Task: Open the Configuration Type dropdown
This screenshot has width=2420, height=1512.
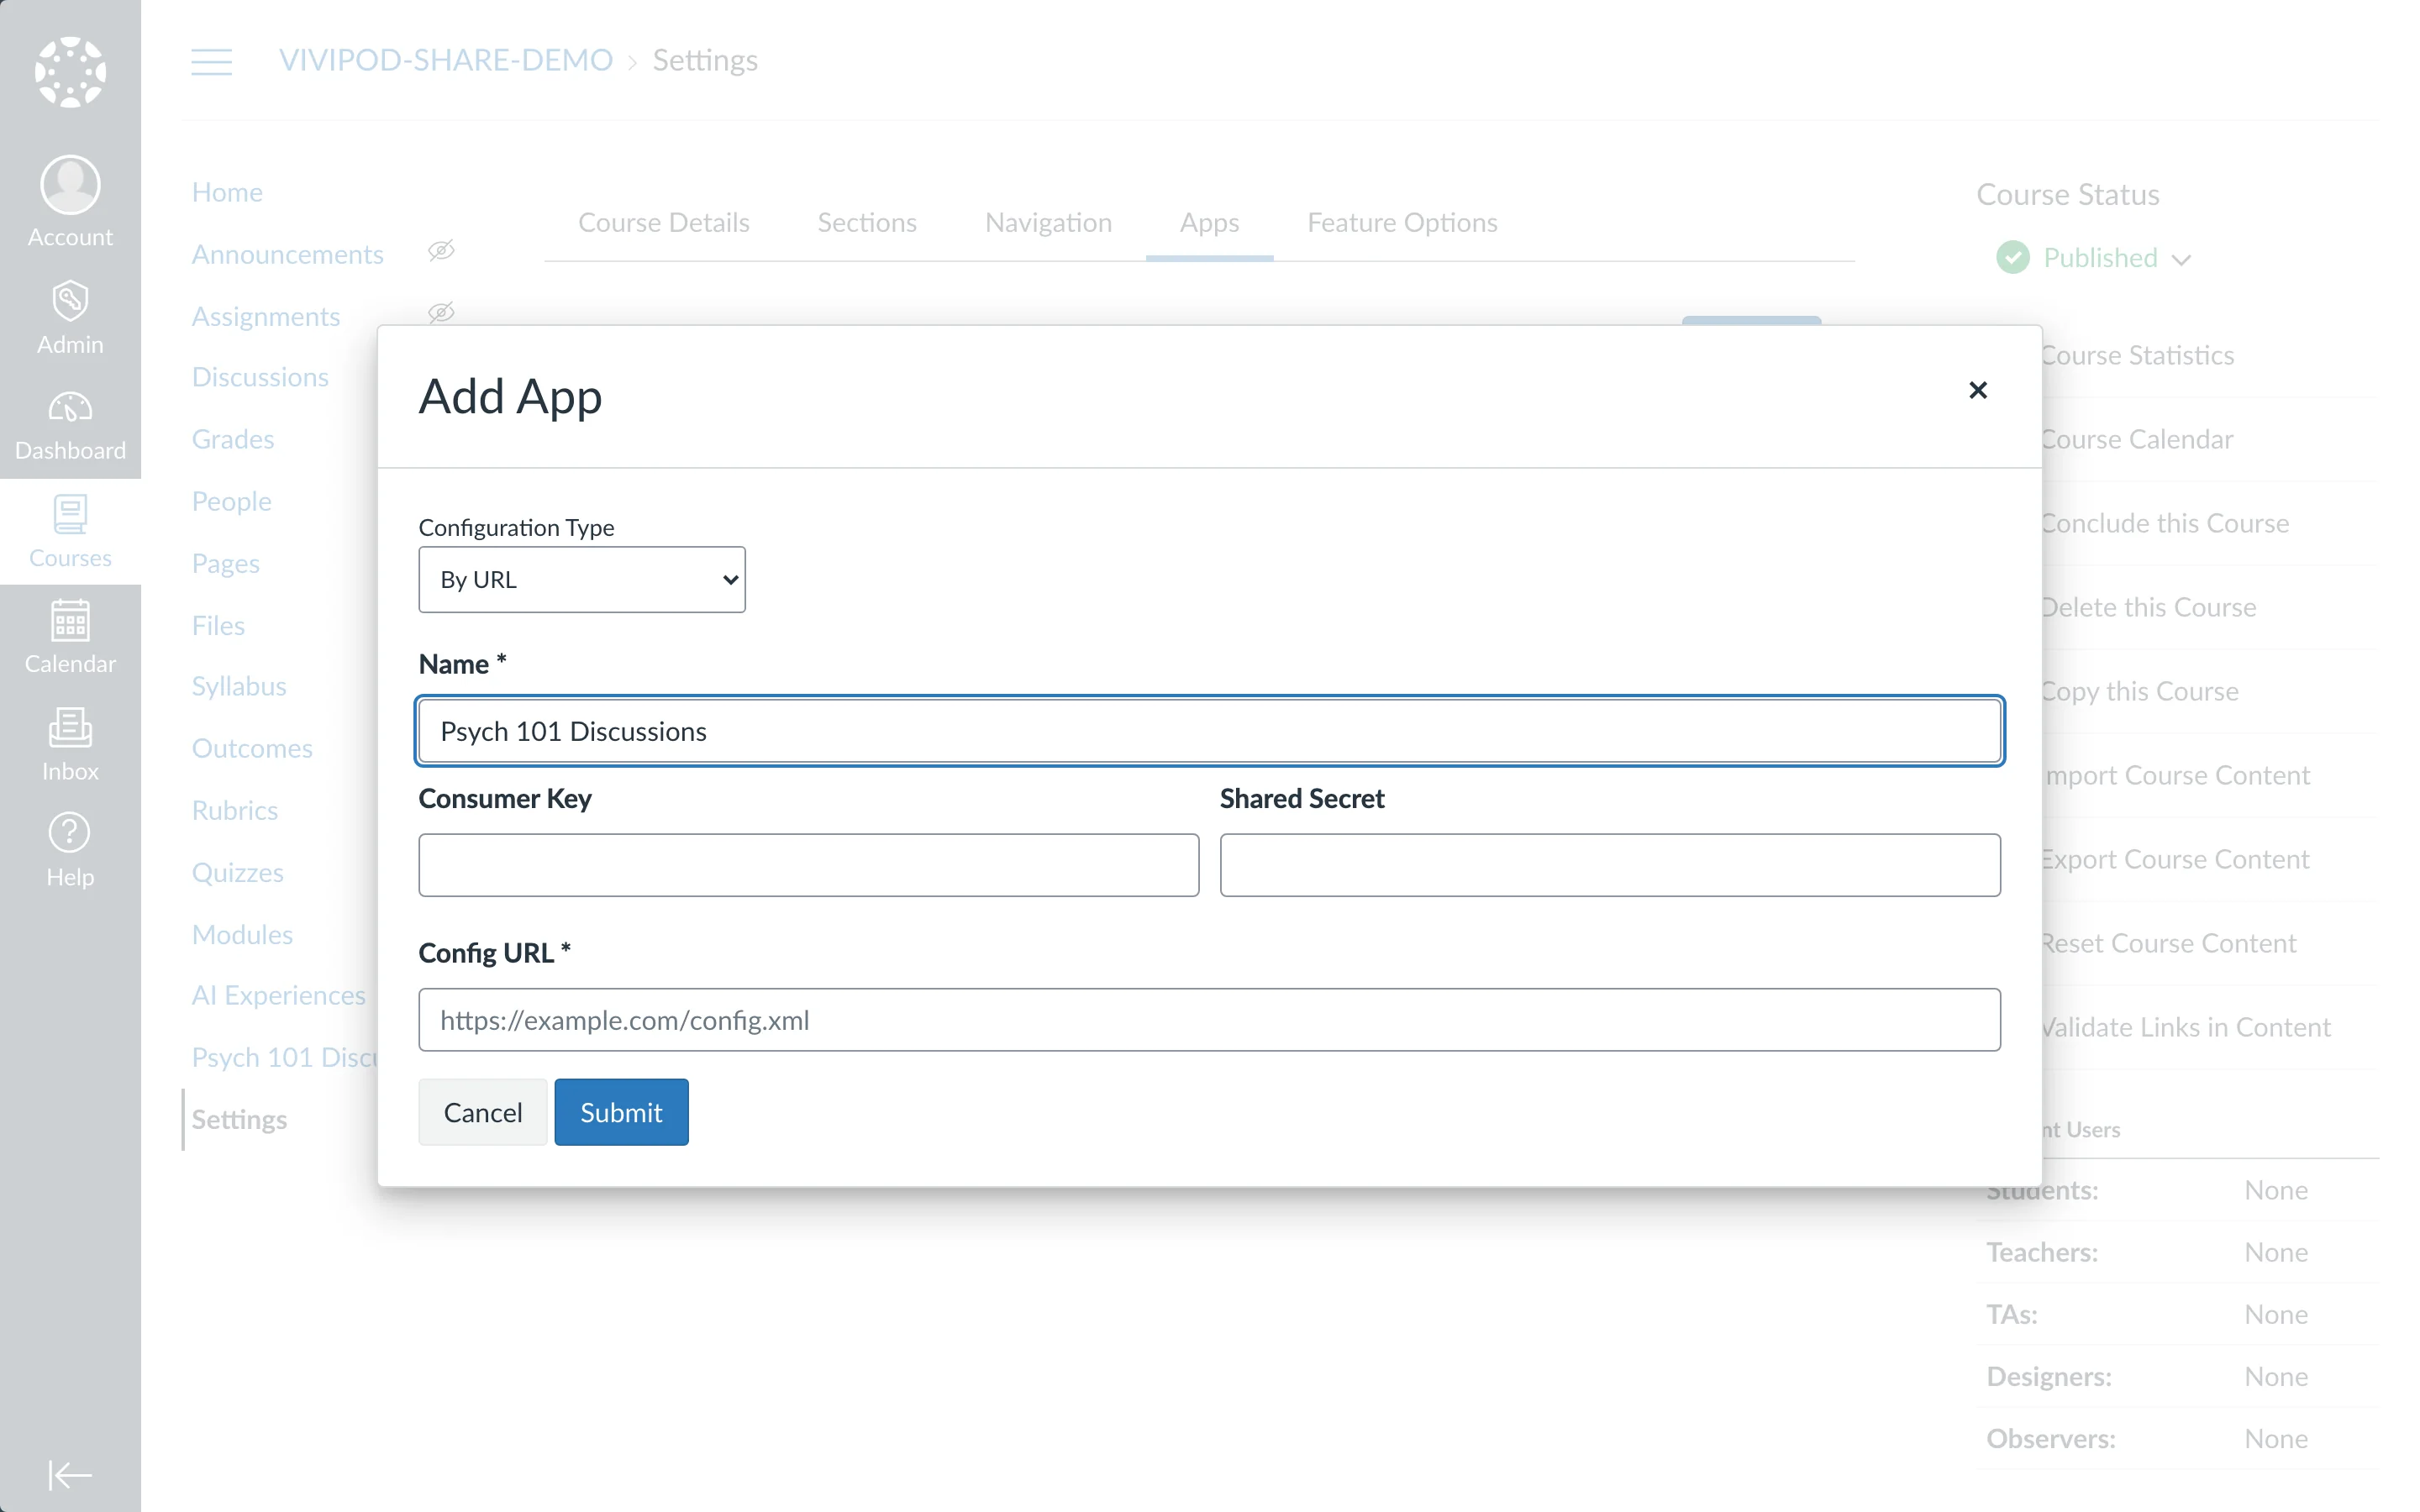Action: (582, 579)
